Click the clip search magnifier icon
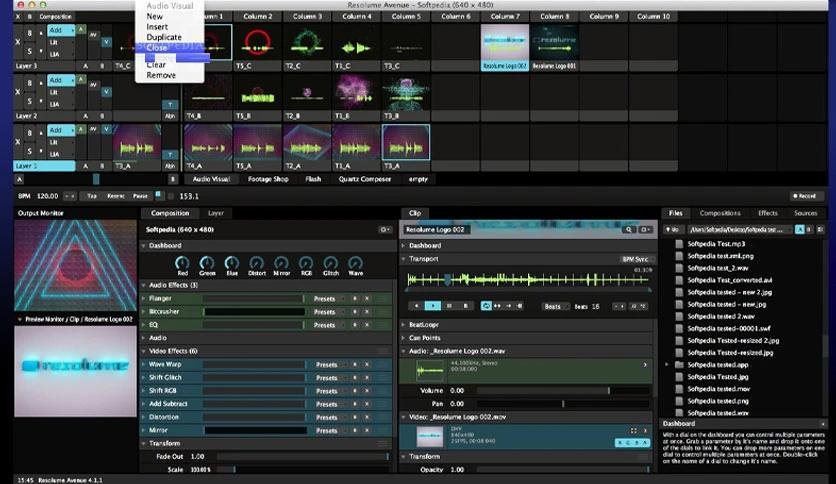836x484 pixels. click(x=629, y=230)
